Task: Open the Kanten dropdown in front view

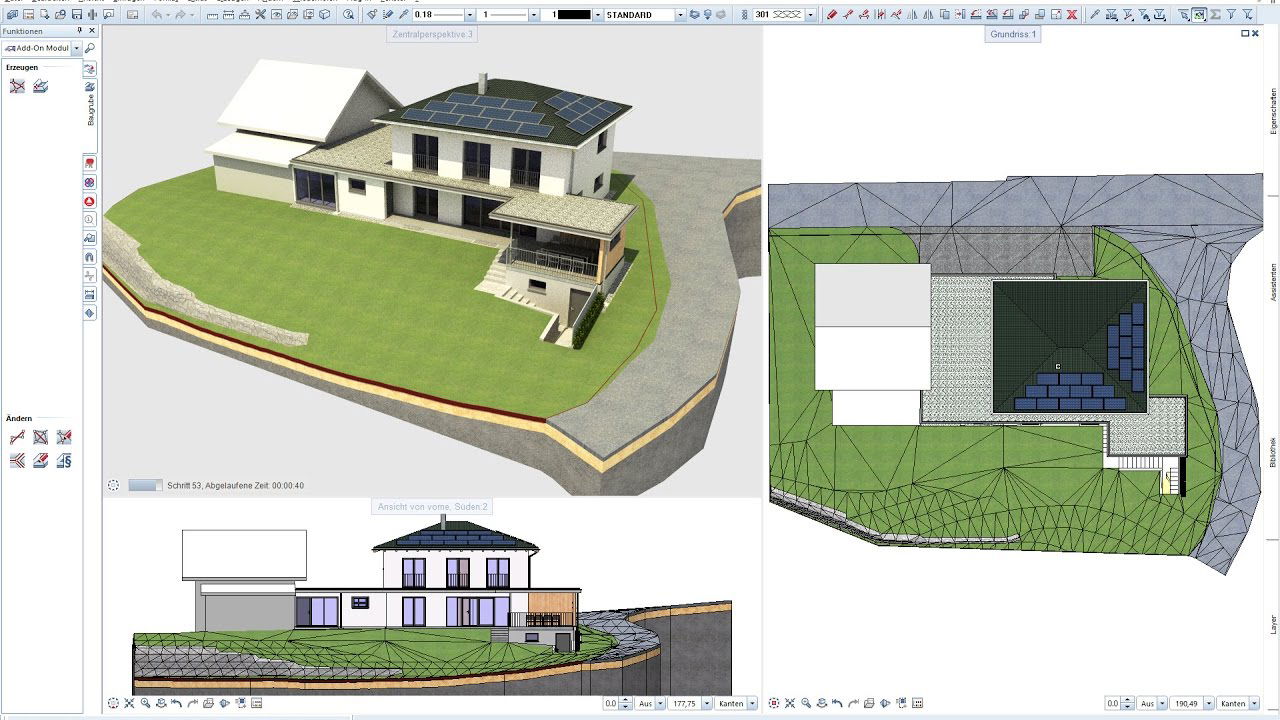Action: tap(752, 704)
